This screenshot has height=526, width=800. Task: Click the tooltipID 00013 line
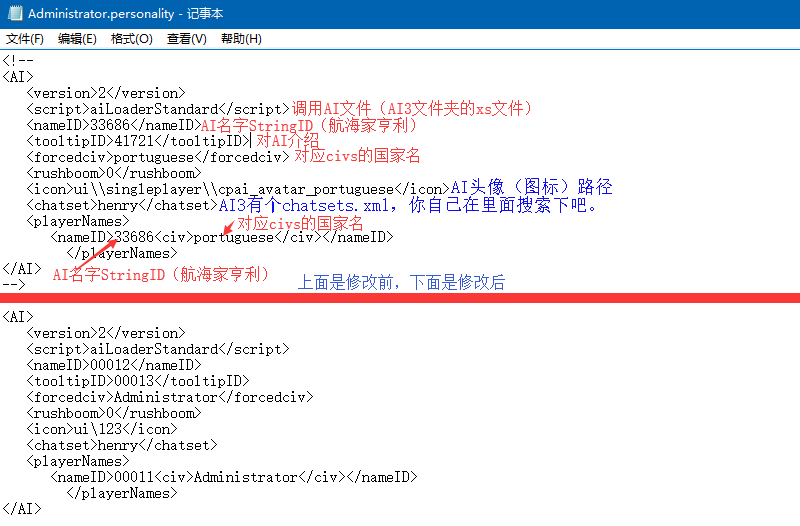coord(138,381)
